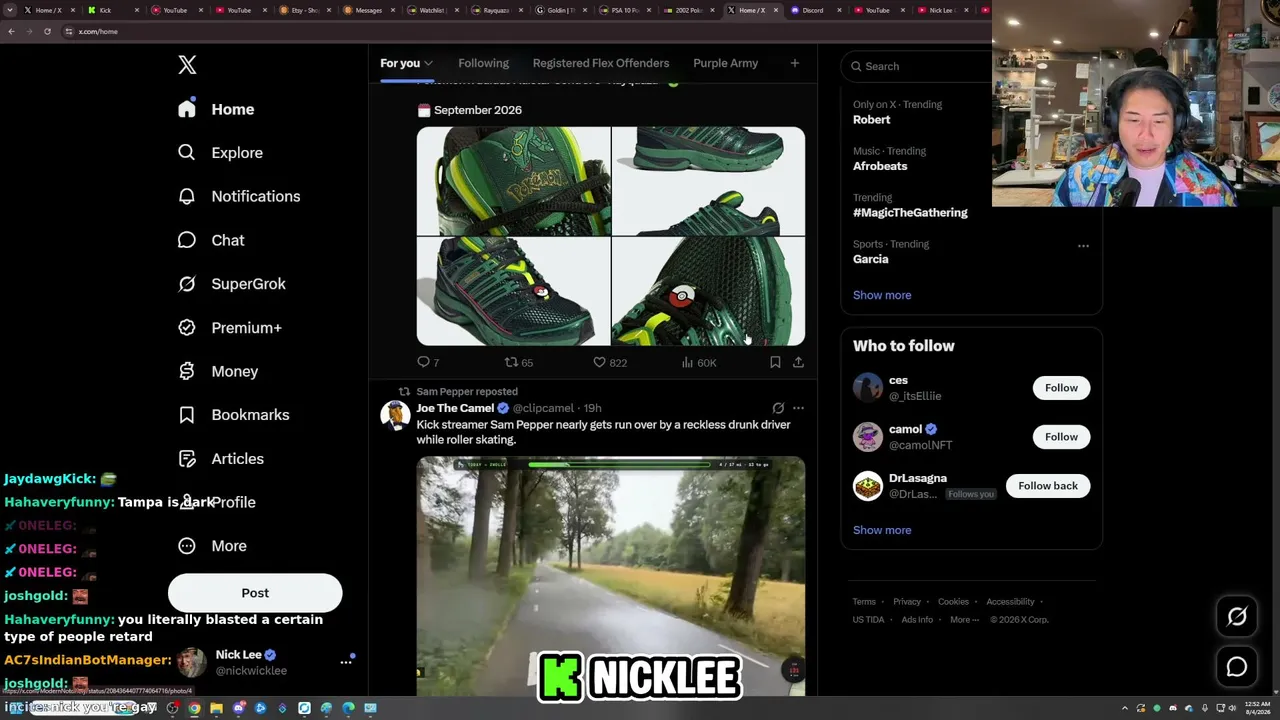This screenshot has height=720, width=1280.
Task: Open more options on Joe The Camel post
Action: pyautogui.click(x=798, y=408)
